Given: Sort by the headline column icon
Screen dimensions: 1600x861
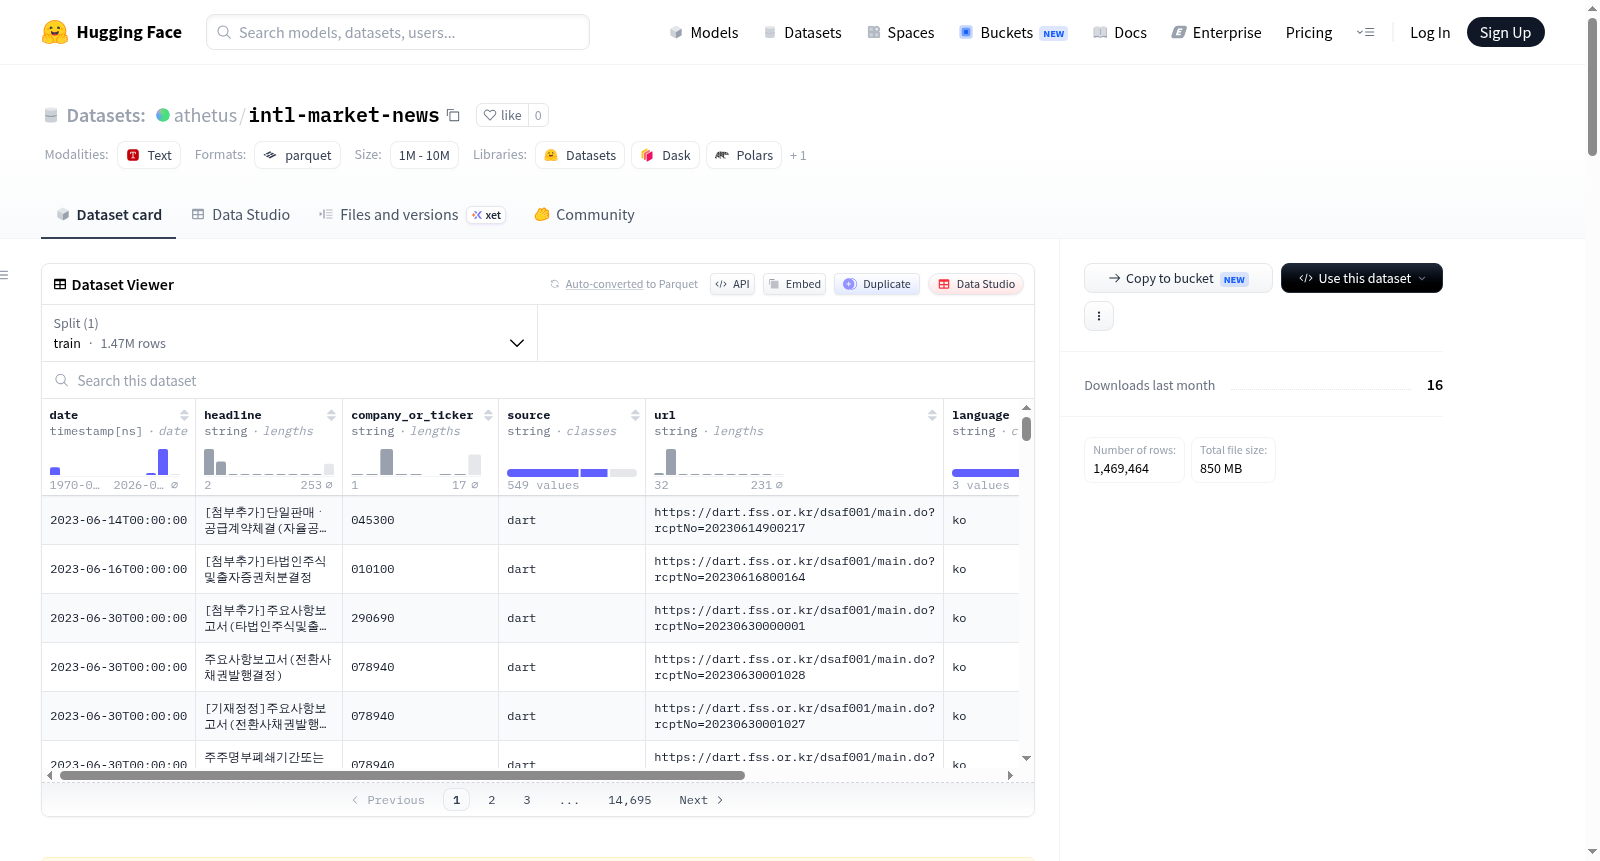Looking at the screenshot, I should (x=331, y=415).
